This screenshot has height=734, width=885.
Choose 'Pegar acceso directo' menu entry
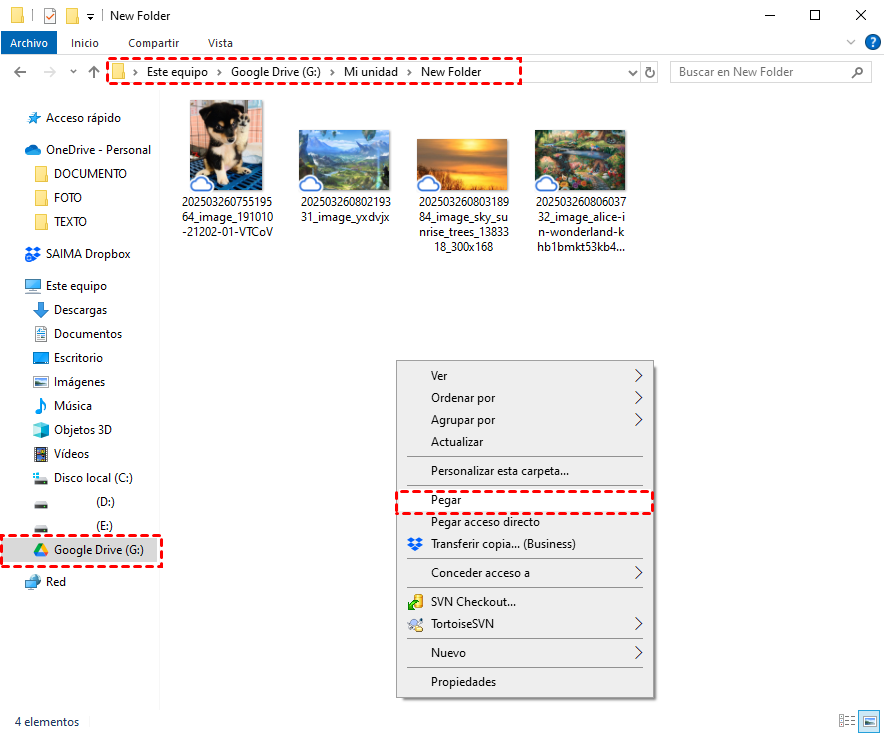coord(525,522)
